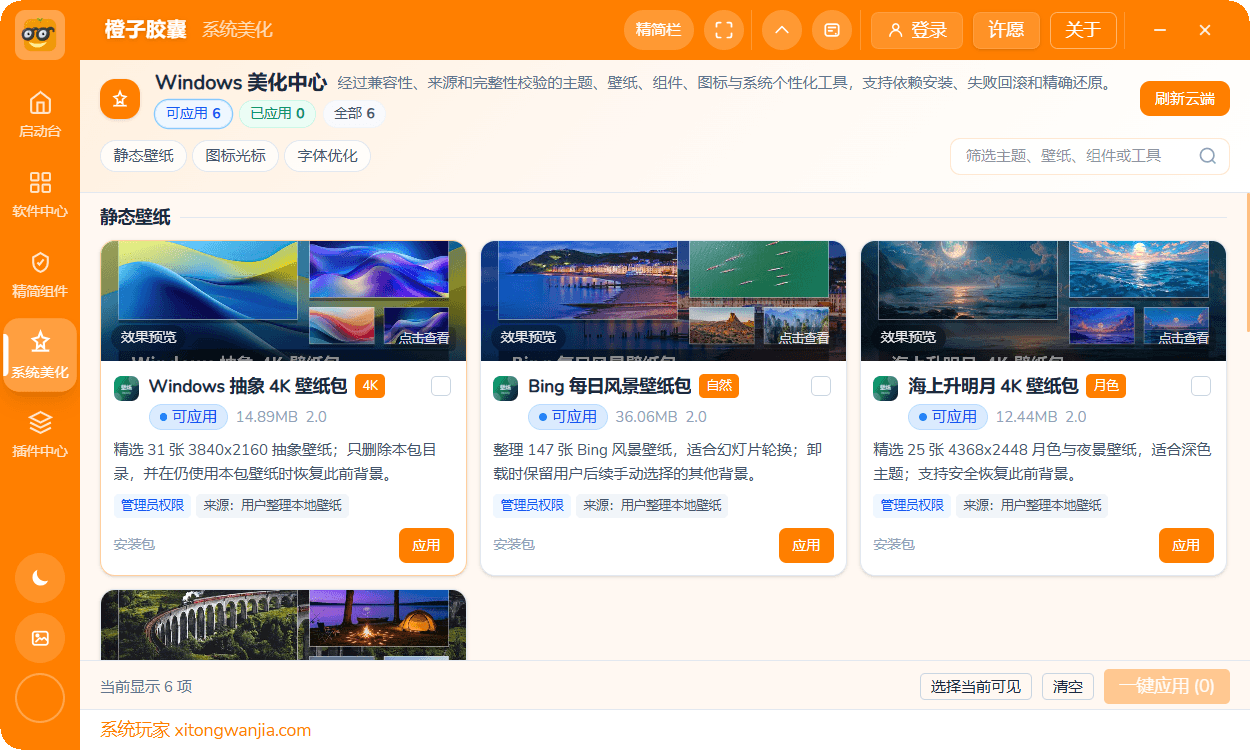This screenshot has width=1250, height=750.
Task: Click the Windows 抽象 4K 壁纸包 package icon
Action: coord(125,388)
